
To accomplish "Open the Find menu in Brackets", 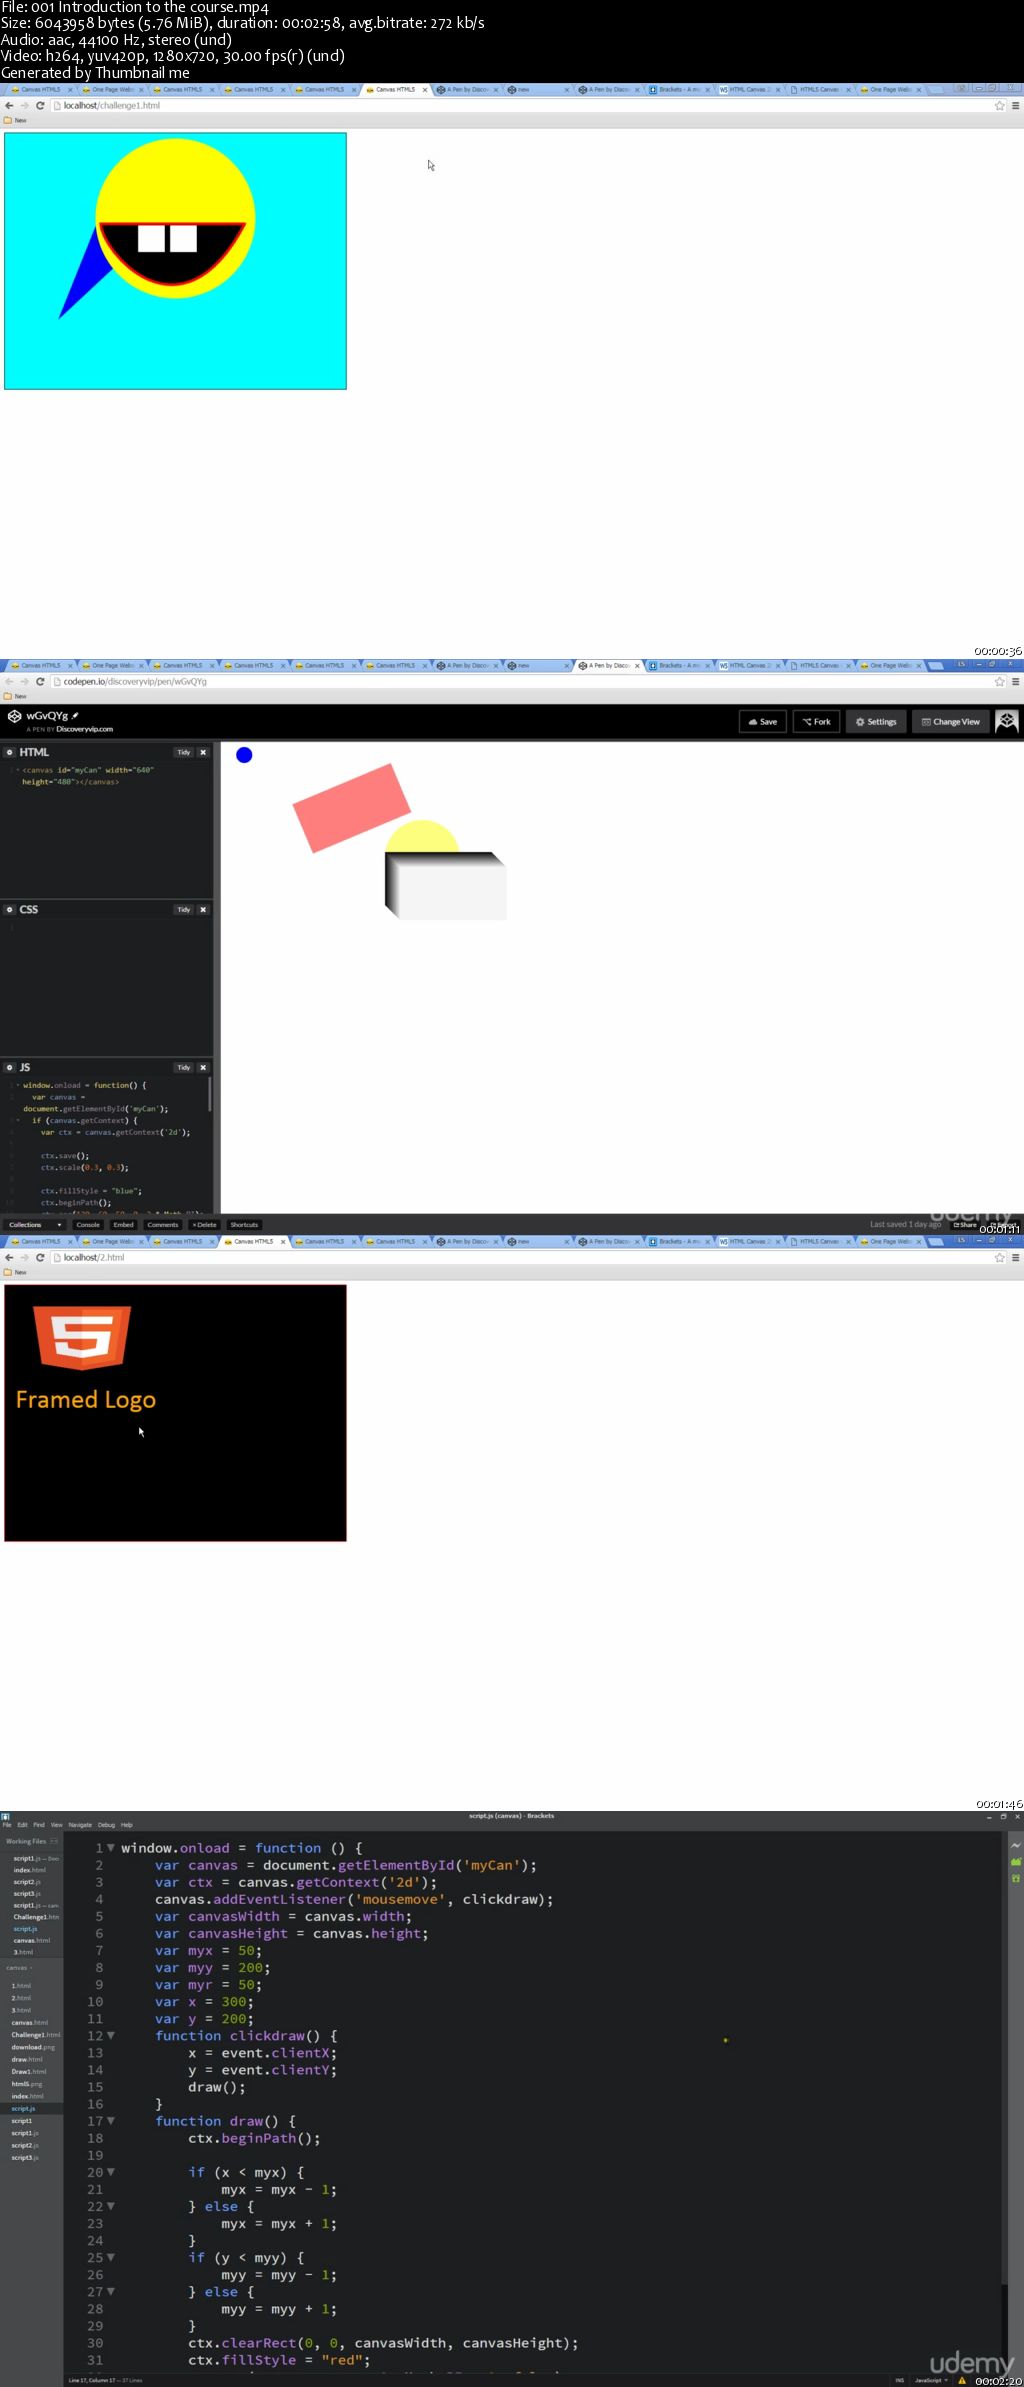I will 39,1824.
